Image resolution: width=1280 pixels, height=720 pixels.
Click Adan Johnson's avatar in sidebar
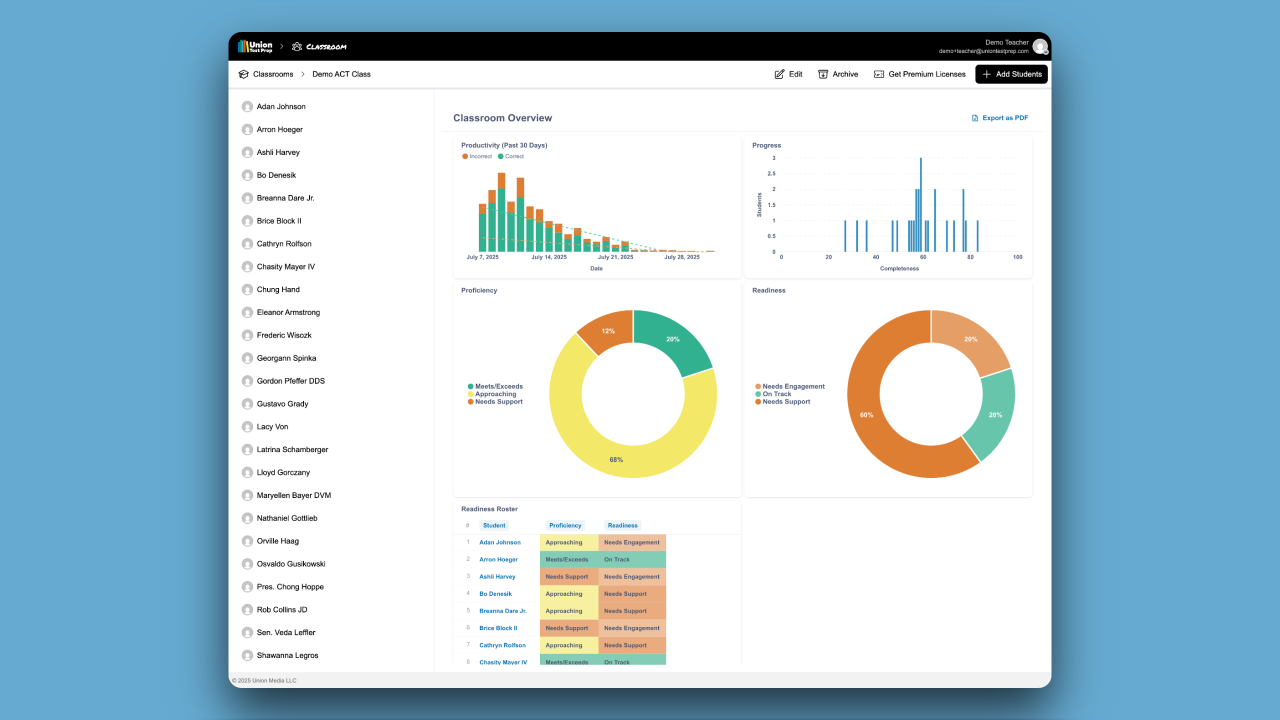[x=247, y=106]
